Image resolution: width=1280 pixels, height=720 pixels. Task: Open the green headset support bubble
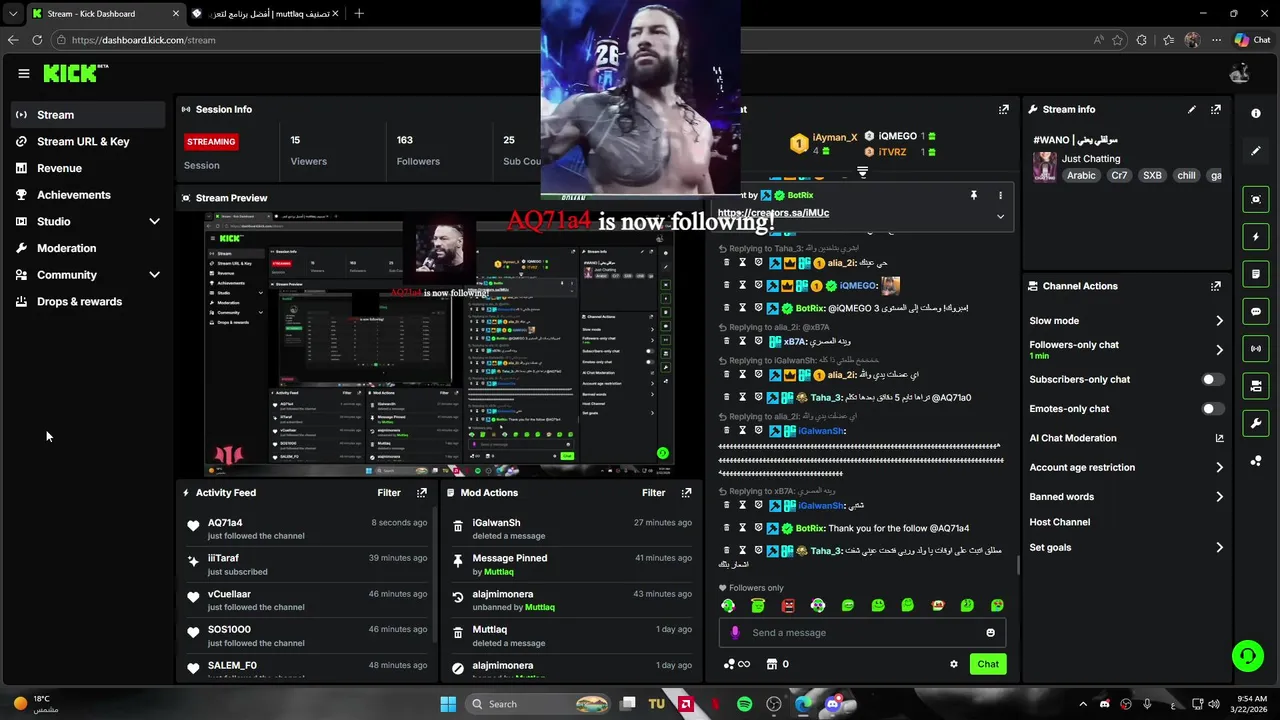coord(1247,656)
